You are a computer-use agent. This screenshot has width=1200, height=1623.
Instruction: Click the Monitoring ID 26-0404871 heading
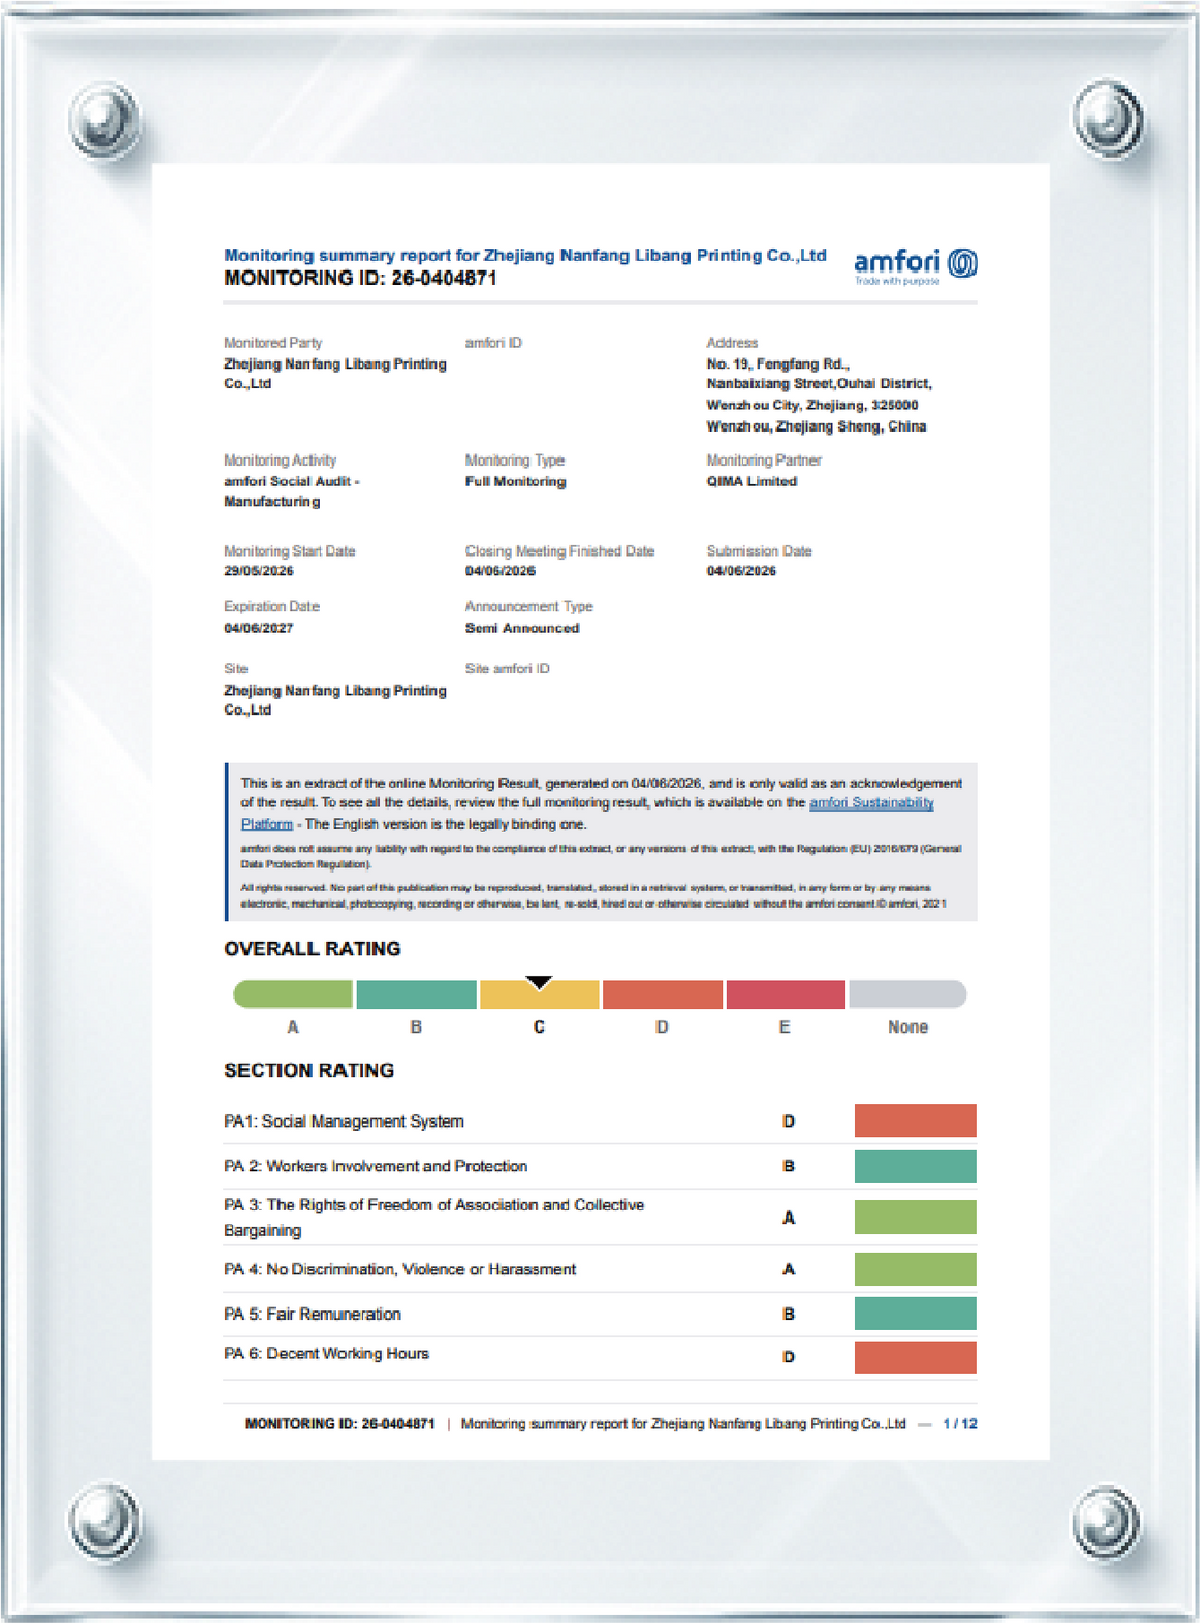click(x=360, y=279)
